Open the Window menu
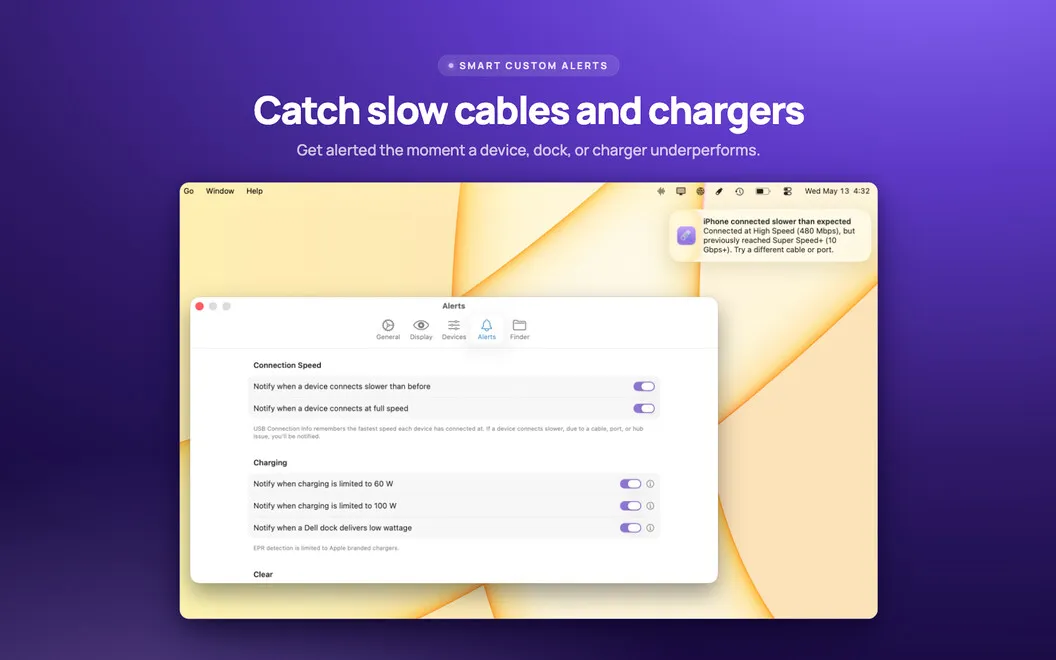Image resolution: width=1056 pixels, height=660 pixels. pos(220,191)
